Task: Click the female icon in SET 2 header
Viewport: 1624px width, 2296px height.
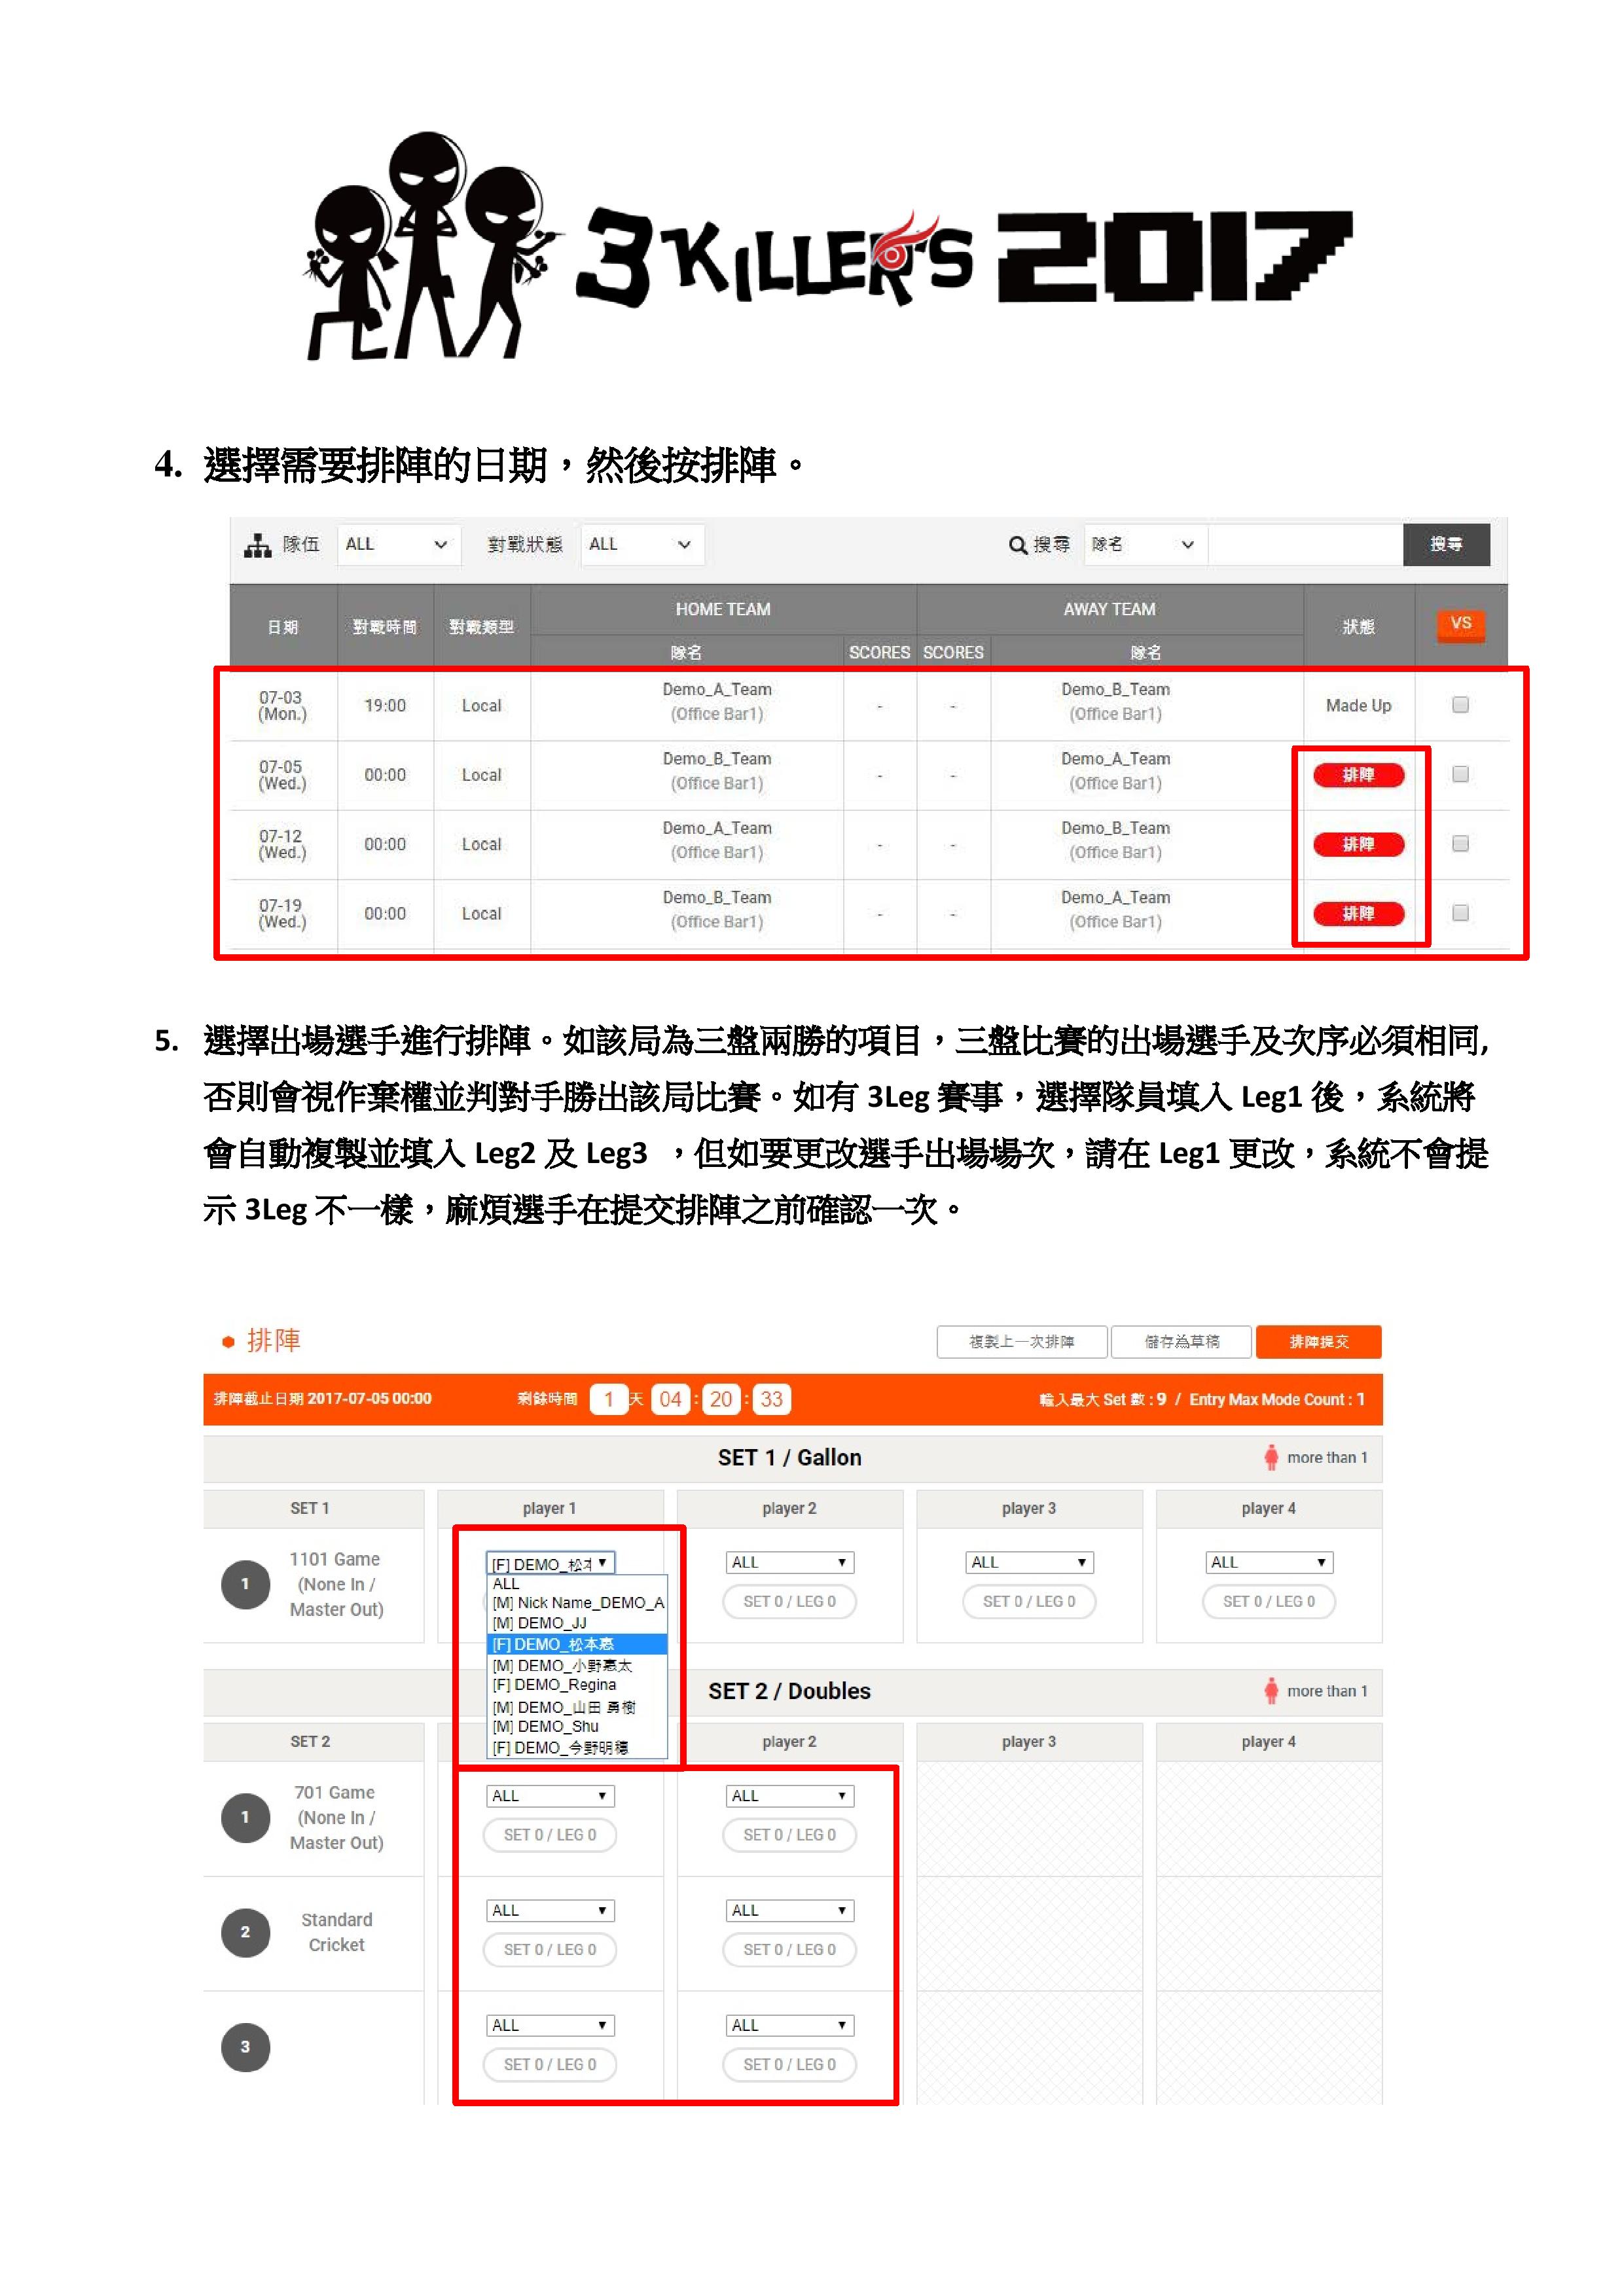Action: [1271, 1691]
